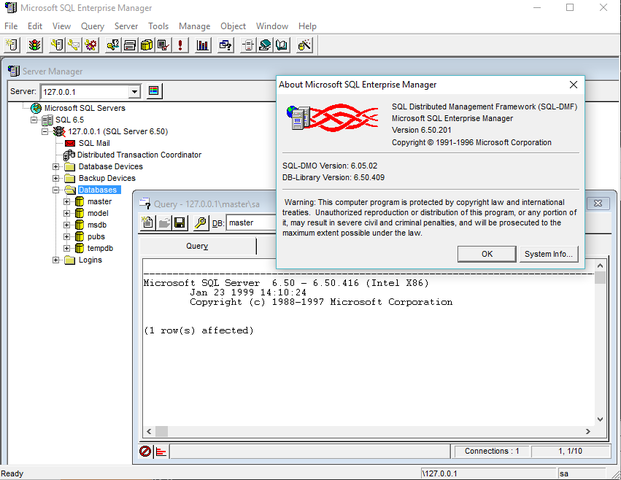The width and height of the screenshot is (621, 480).
Task: Click the yellow wrench query options icon
Action: [x=201, y=223]
